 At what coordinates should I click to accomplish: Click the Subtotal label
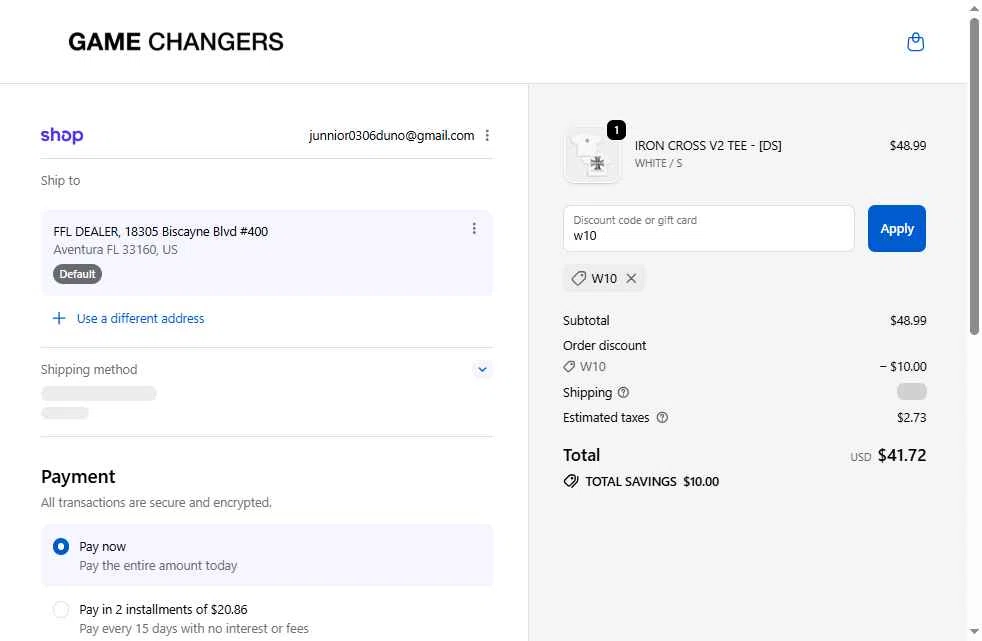[x=586, y=320]
